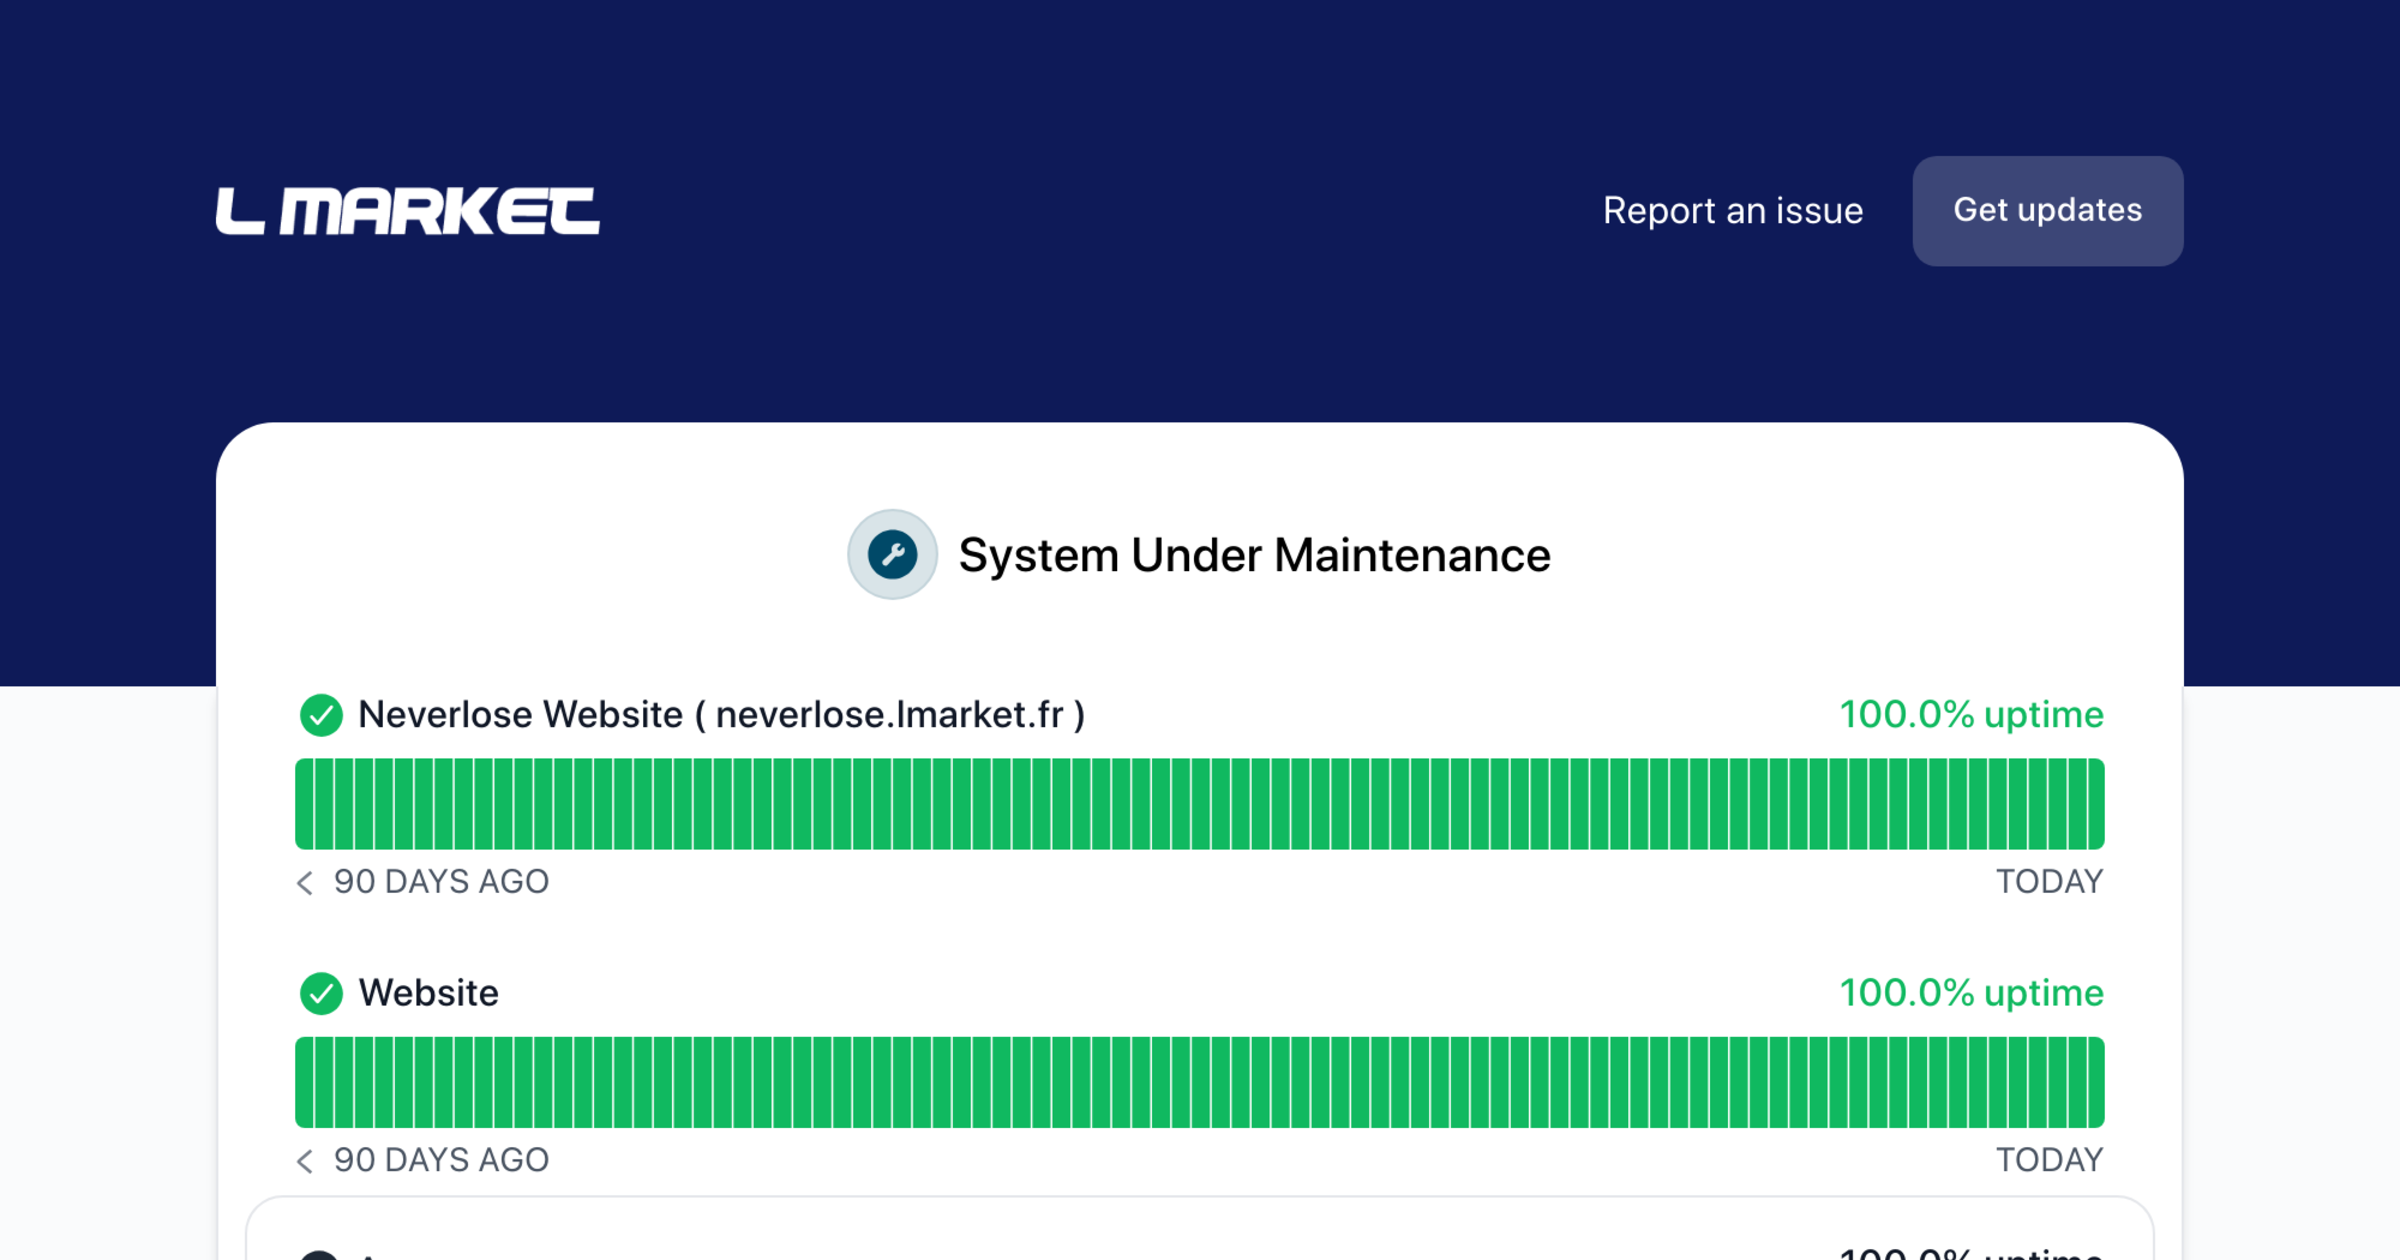Image resolution: width=2400 pixels, height=1260 pixels.
Task: Click the L Market logo
Action: pyautogui.click(x=407, y=211)
